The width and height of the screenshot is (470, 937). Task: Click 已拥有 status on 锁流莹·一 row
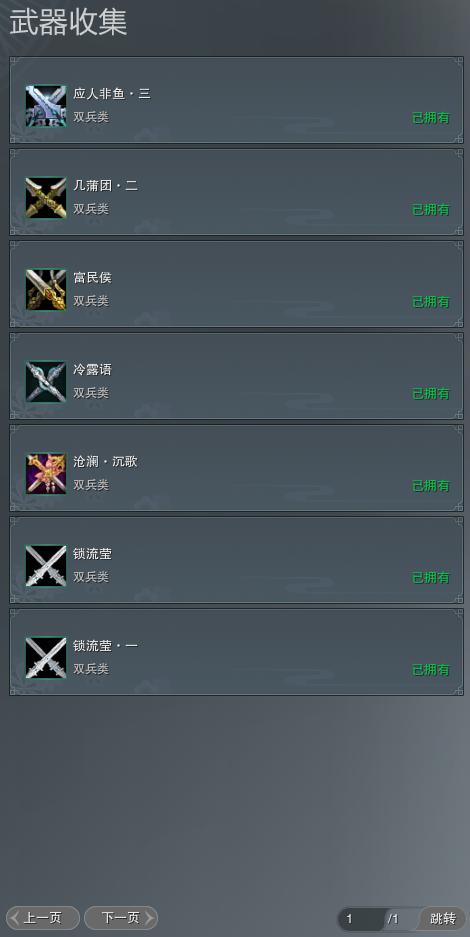click(431, 670)
